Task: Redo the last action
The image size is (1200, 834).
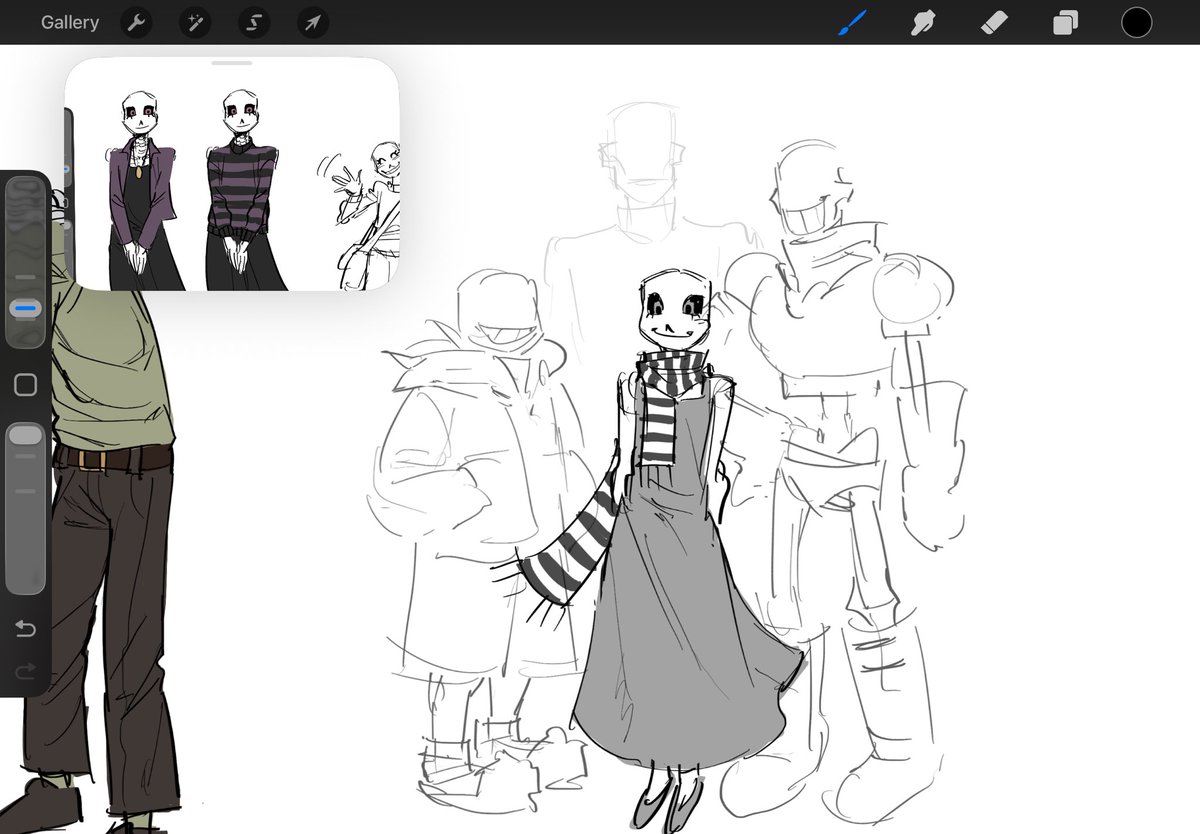Action: (26, 670)
